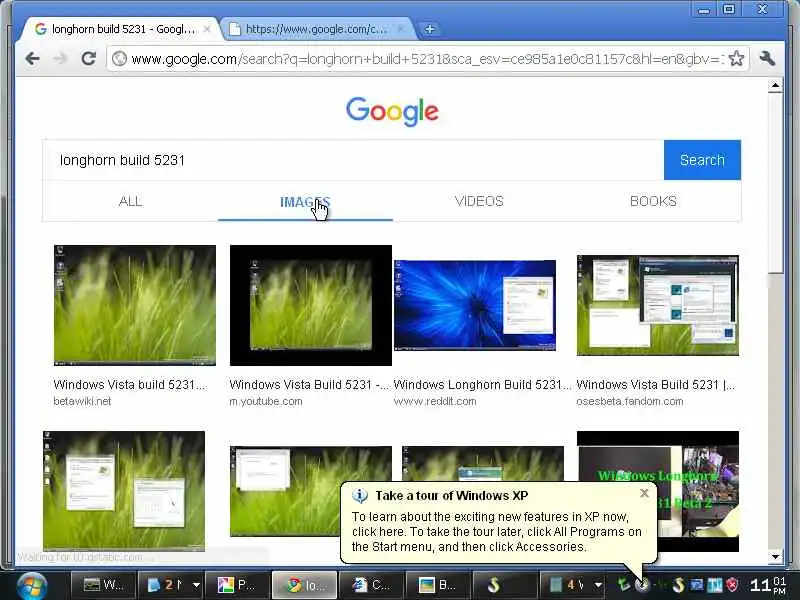The height and width of the screenshot is (600, 800).
Task: Switch to the VIDEOS results tab
Action: (x=479, y=201)
